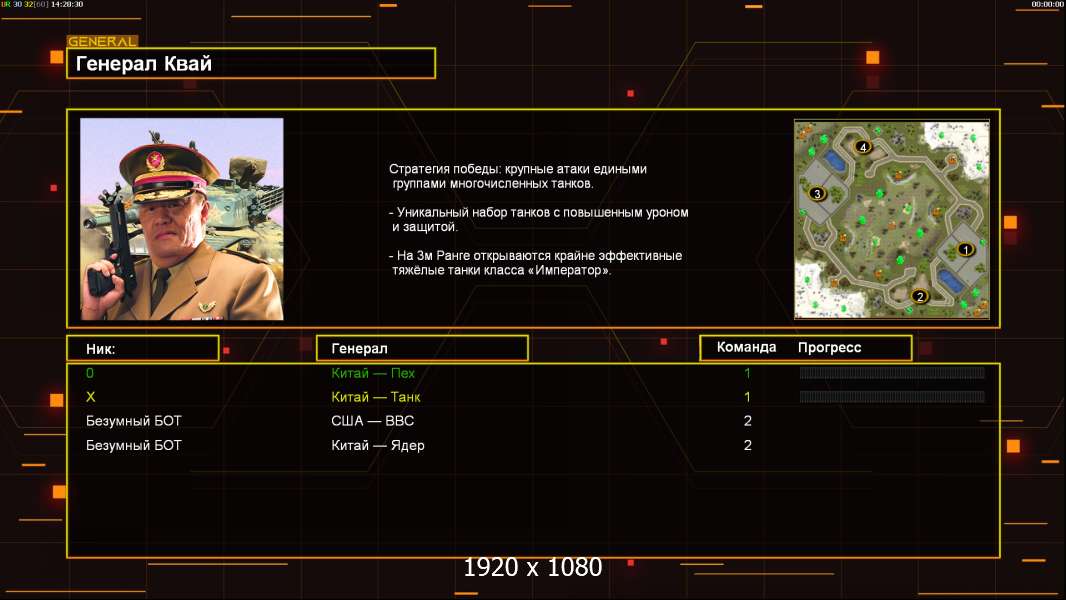Click team number 1 for player 0

tap(747, 373)
